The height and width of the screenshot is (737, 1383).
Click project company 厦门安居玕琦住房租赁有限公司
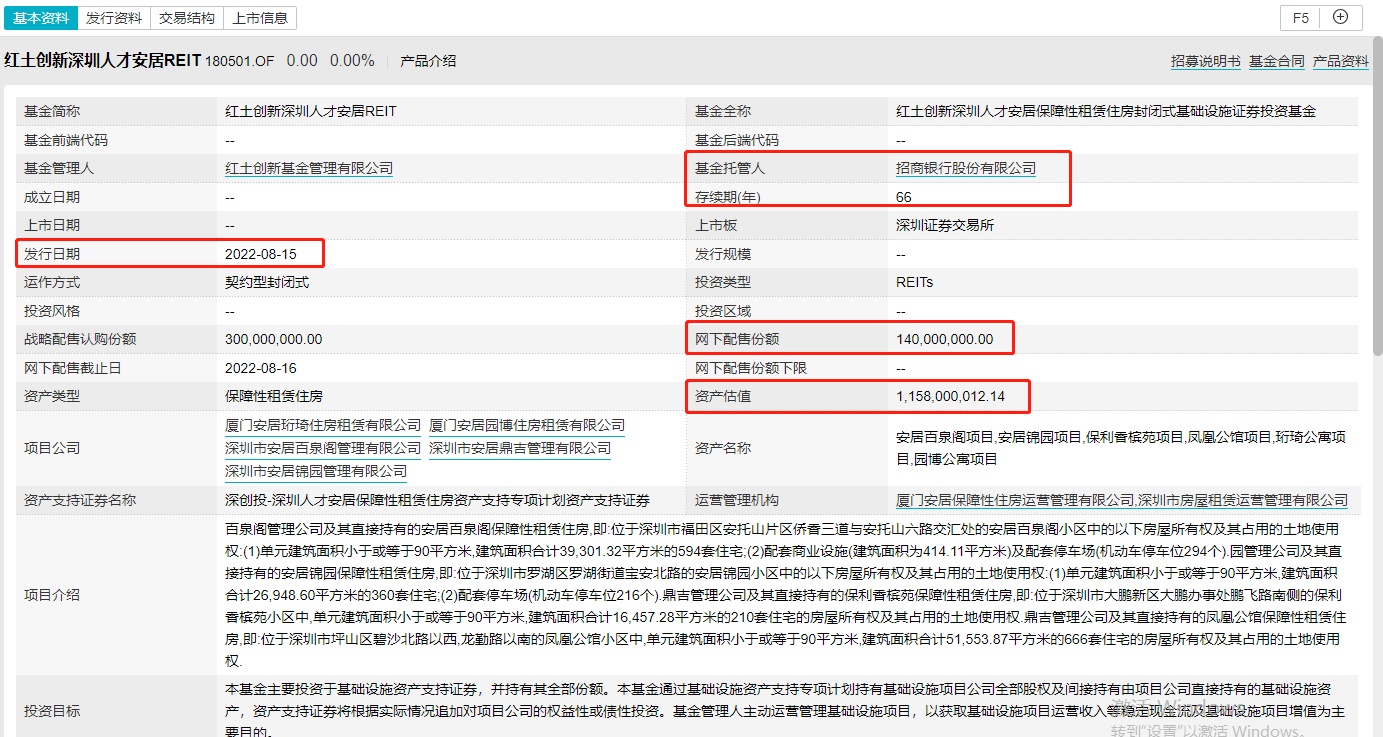point(323,426)
